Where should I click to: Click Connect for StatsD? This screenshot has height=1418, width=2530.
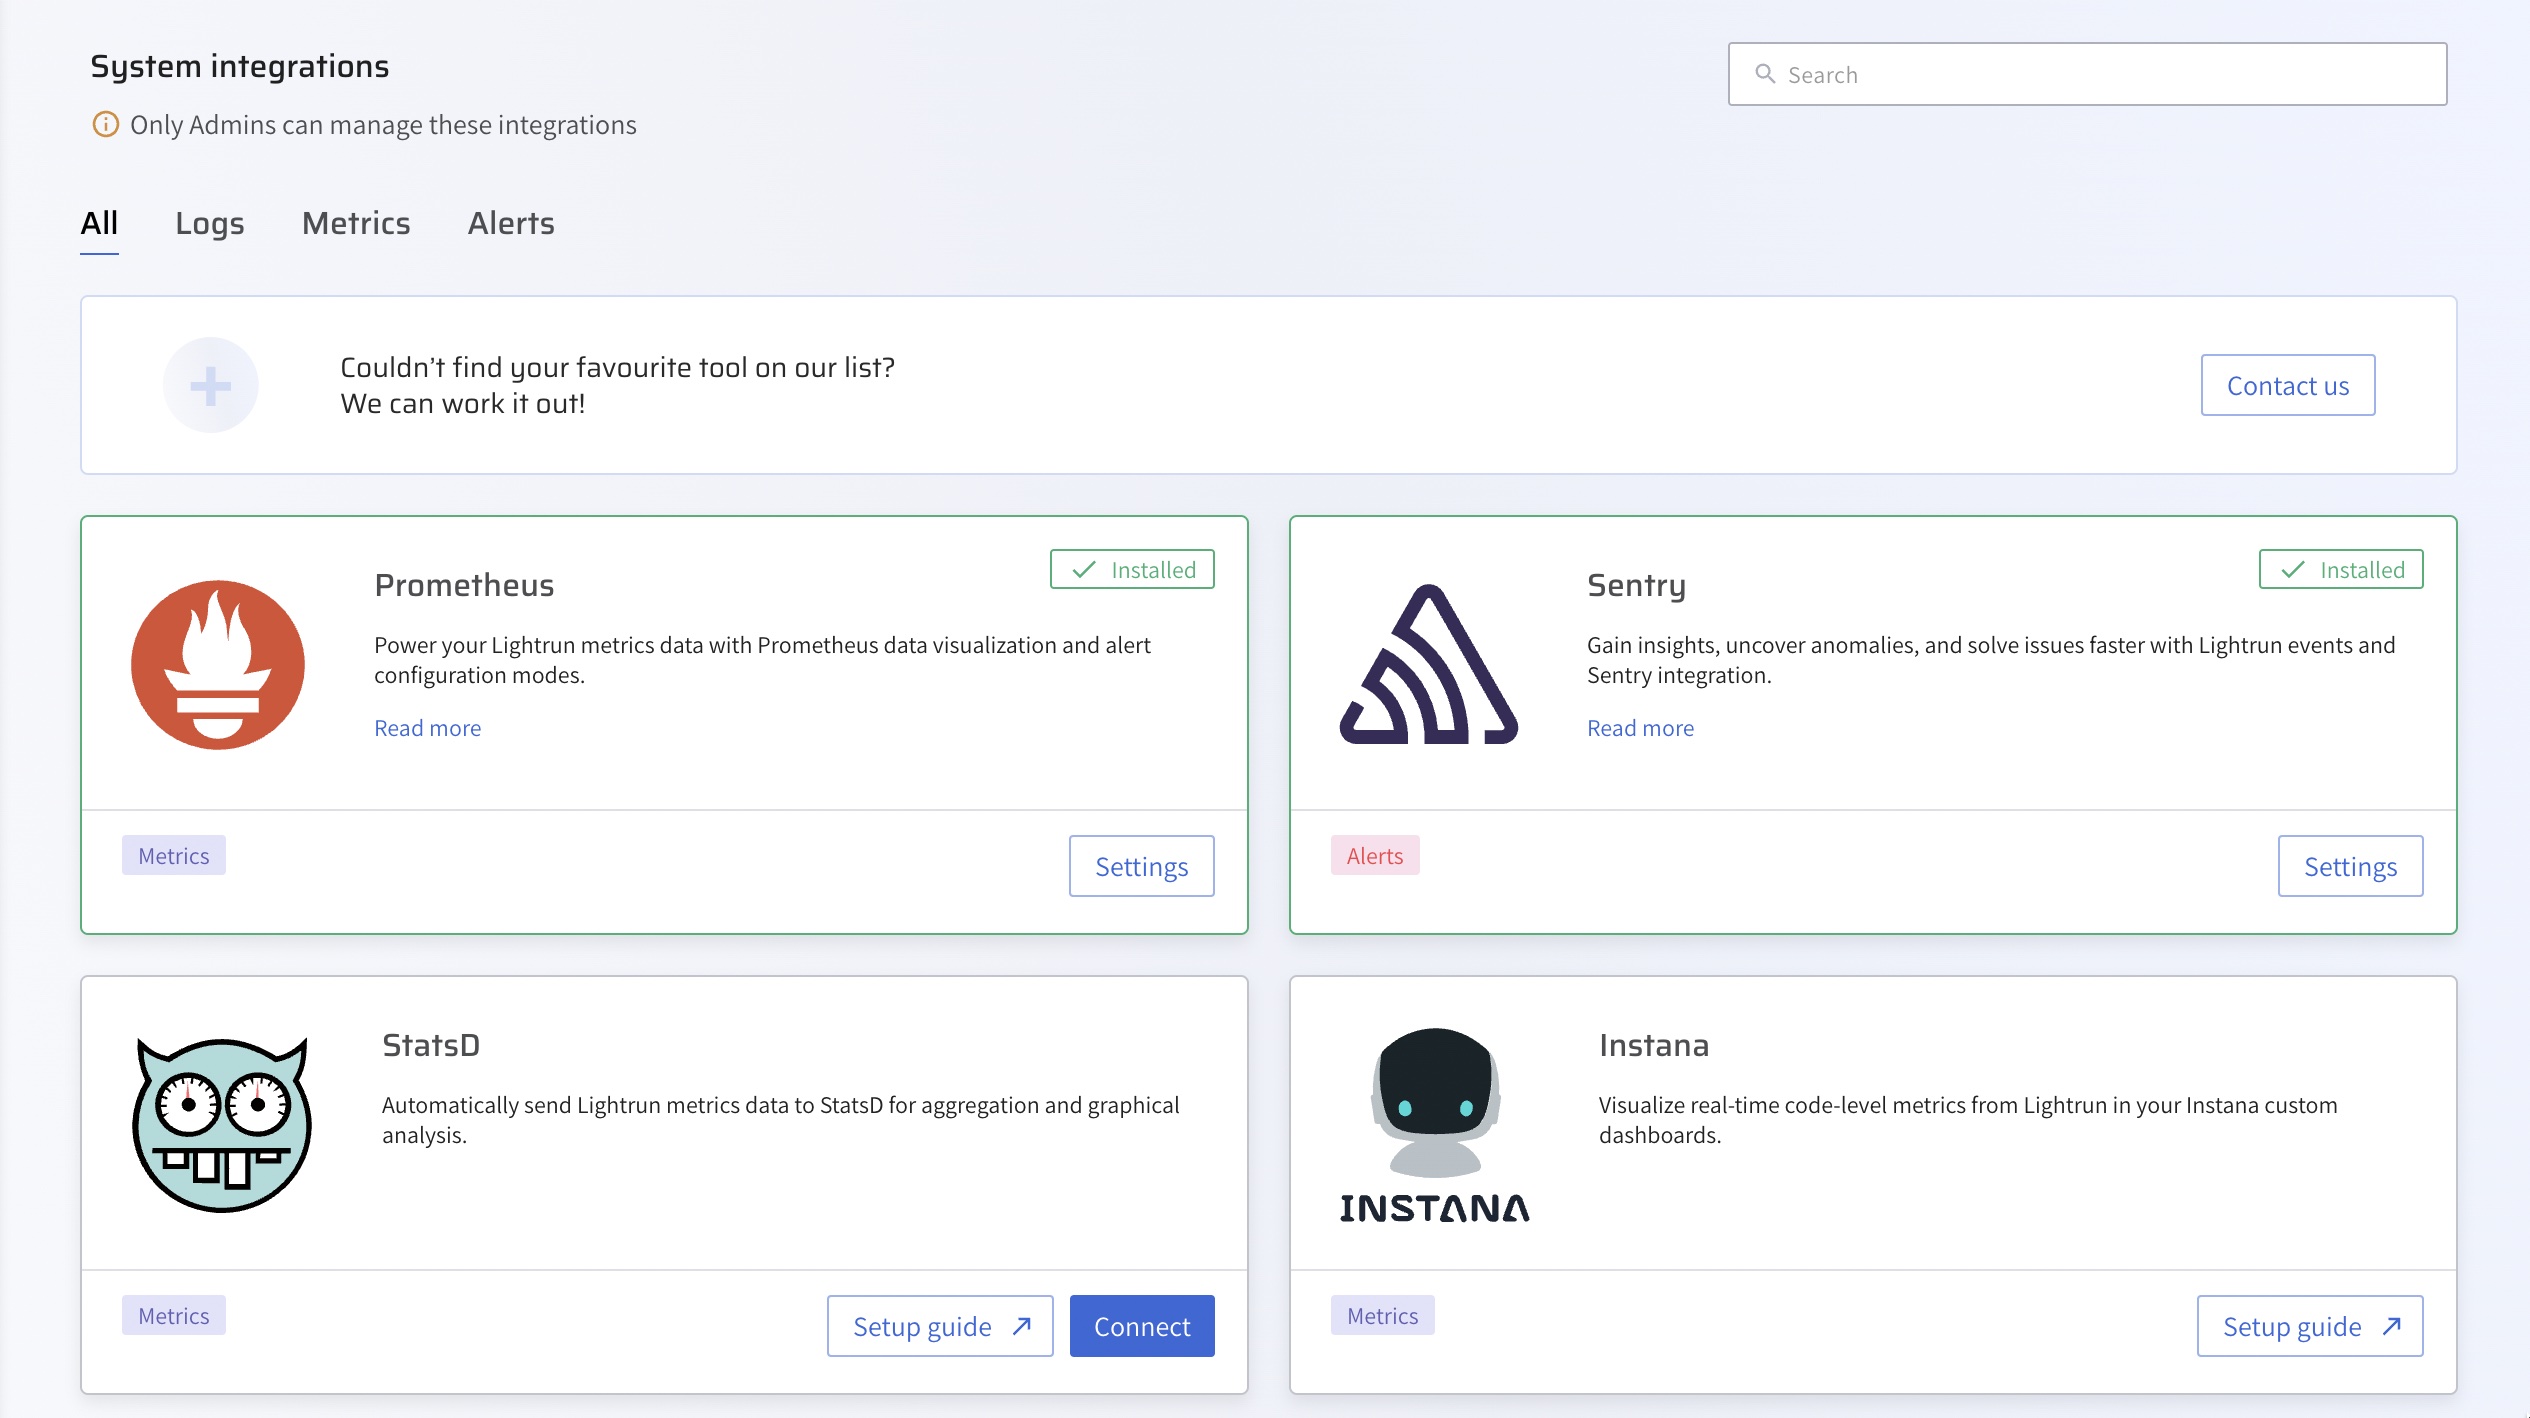(1142, 1326)
